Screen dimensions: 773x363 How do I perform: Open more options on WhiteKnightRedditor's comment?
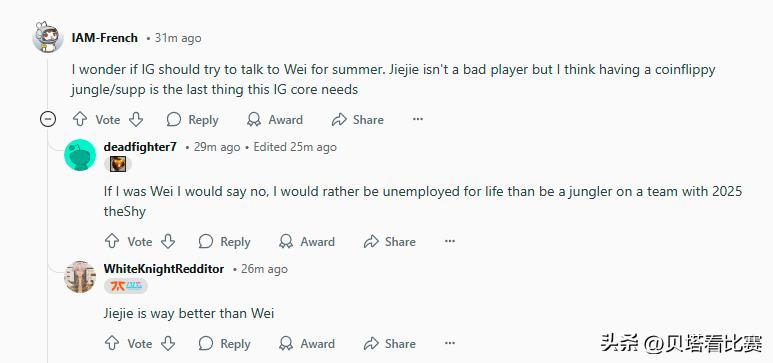450,343
